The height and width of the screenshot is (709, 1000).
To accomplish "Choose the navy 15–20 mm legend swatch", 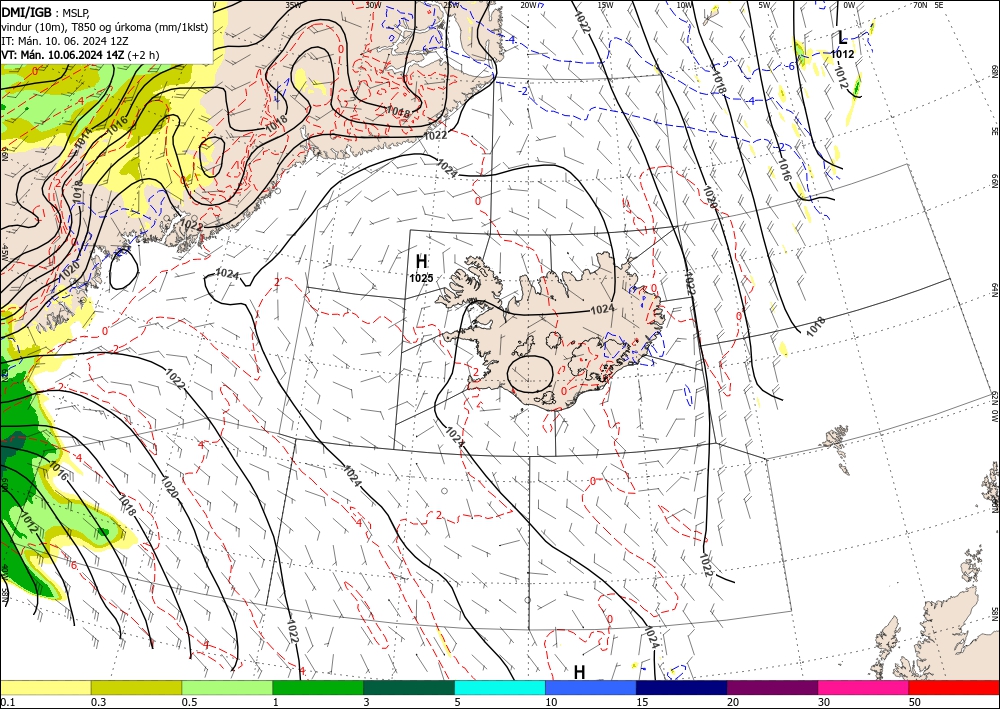I will (682, 687).
